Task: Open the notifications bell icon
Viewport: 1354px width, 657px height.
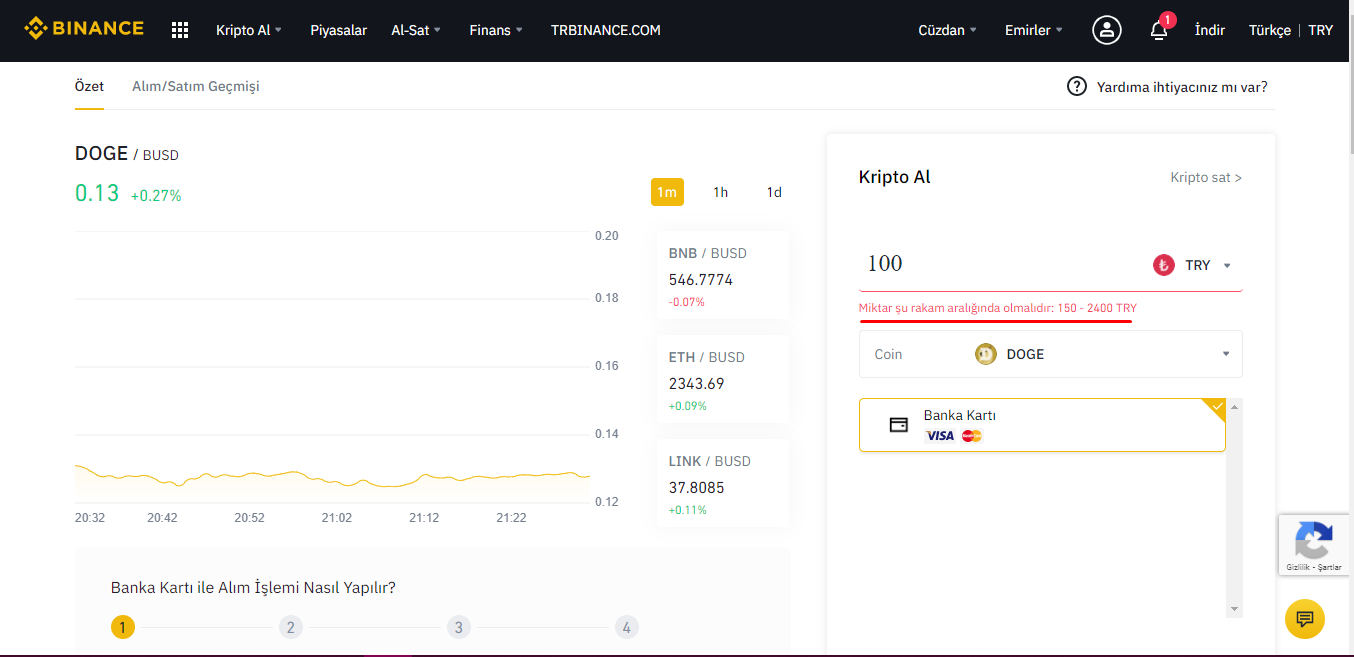Action: coord(1159,31)
